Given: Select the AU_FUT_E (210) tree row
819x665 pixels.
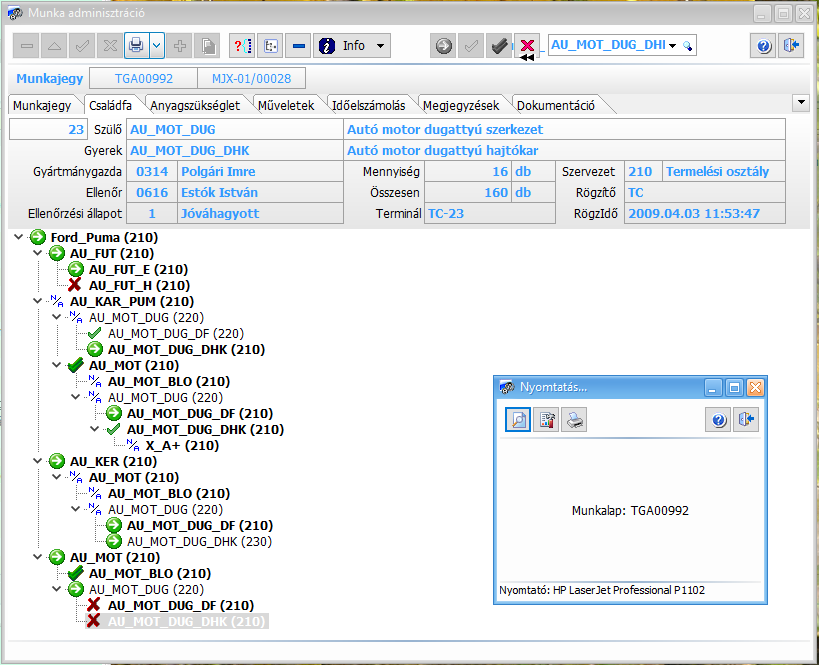Looking at the screenshot, I should coord(138,270).
